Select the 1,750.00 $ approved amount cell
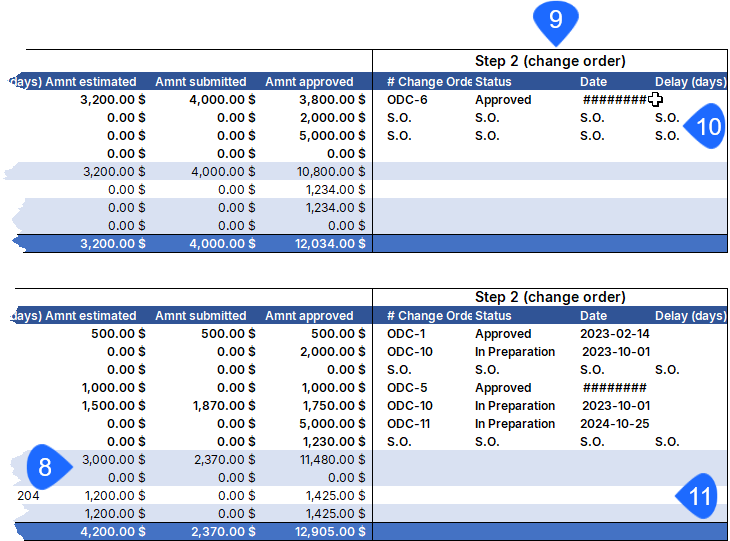The height and width of the screenshot is (541, 730). pyautogui.click(x=334, y=406)
